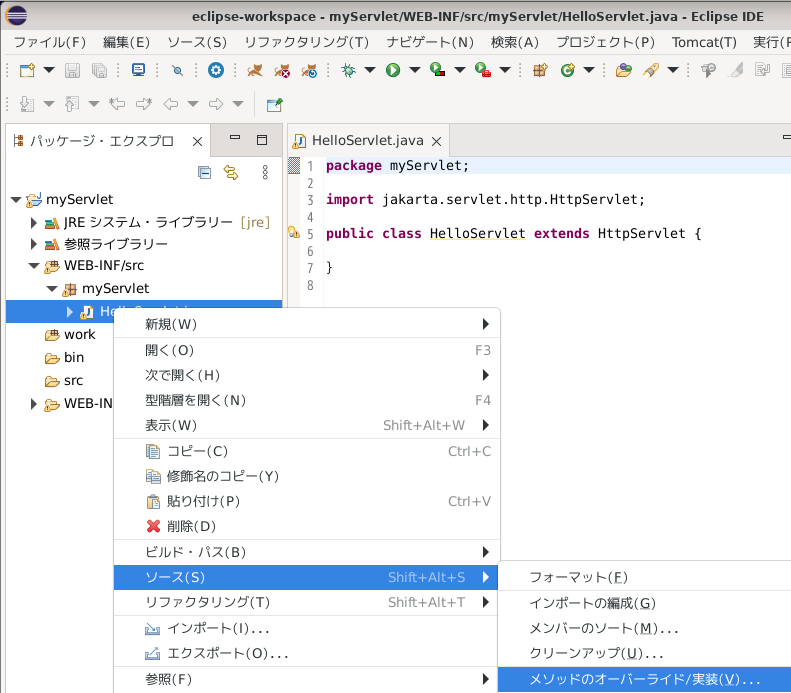Click the Open Type folder icon

(624, 70)
